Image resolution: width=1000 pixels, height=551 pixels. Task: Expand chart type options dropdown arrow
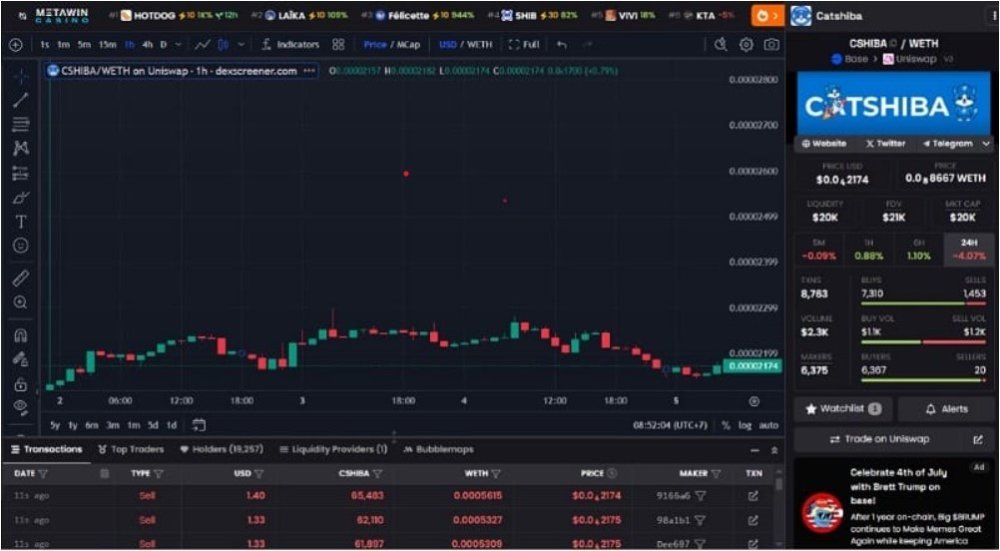(241, 45)
